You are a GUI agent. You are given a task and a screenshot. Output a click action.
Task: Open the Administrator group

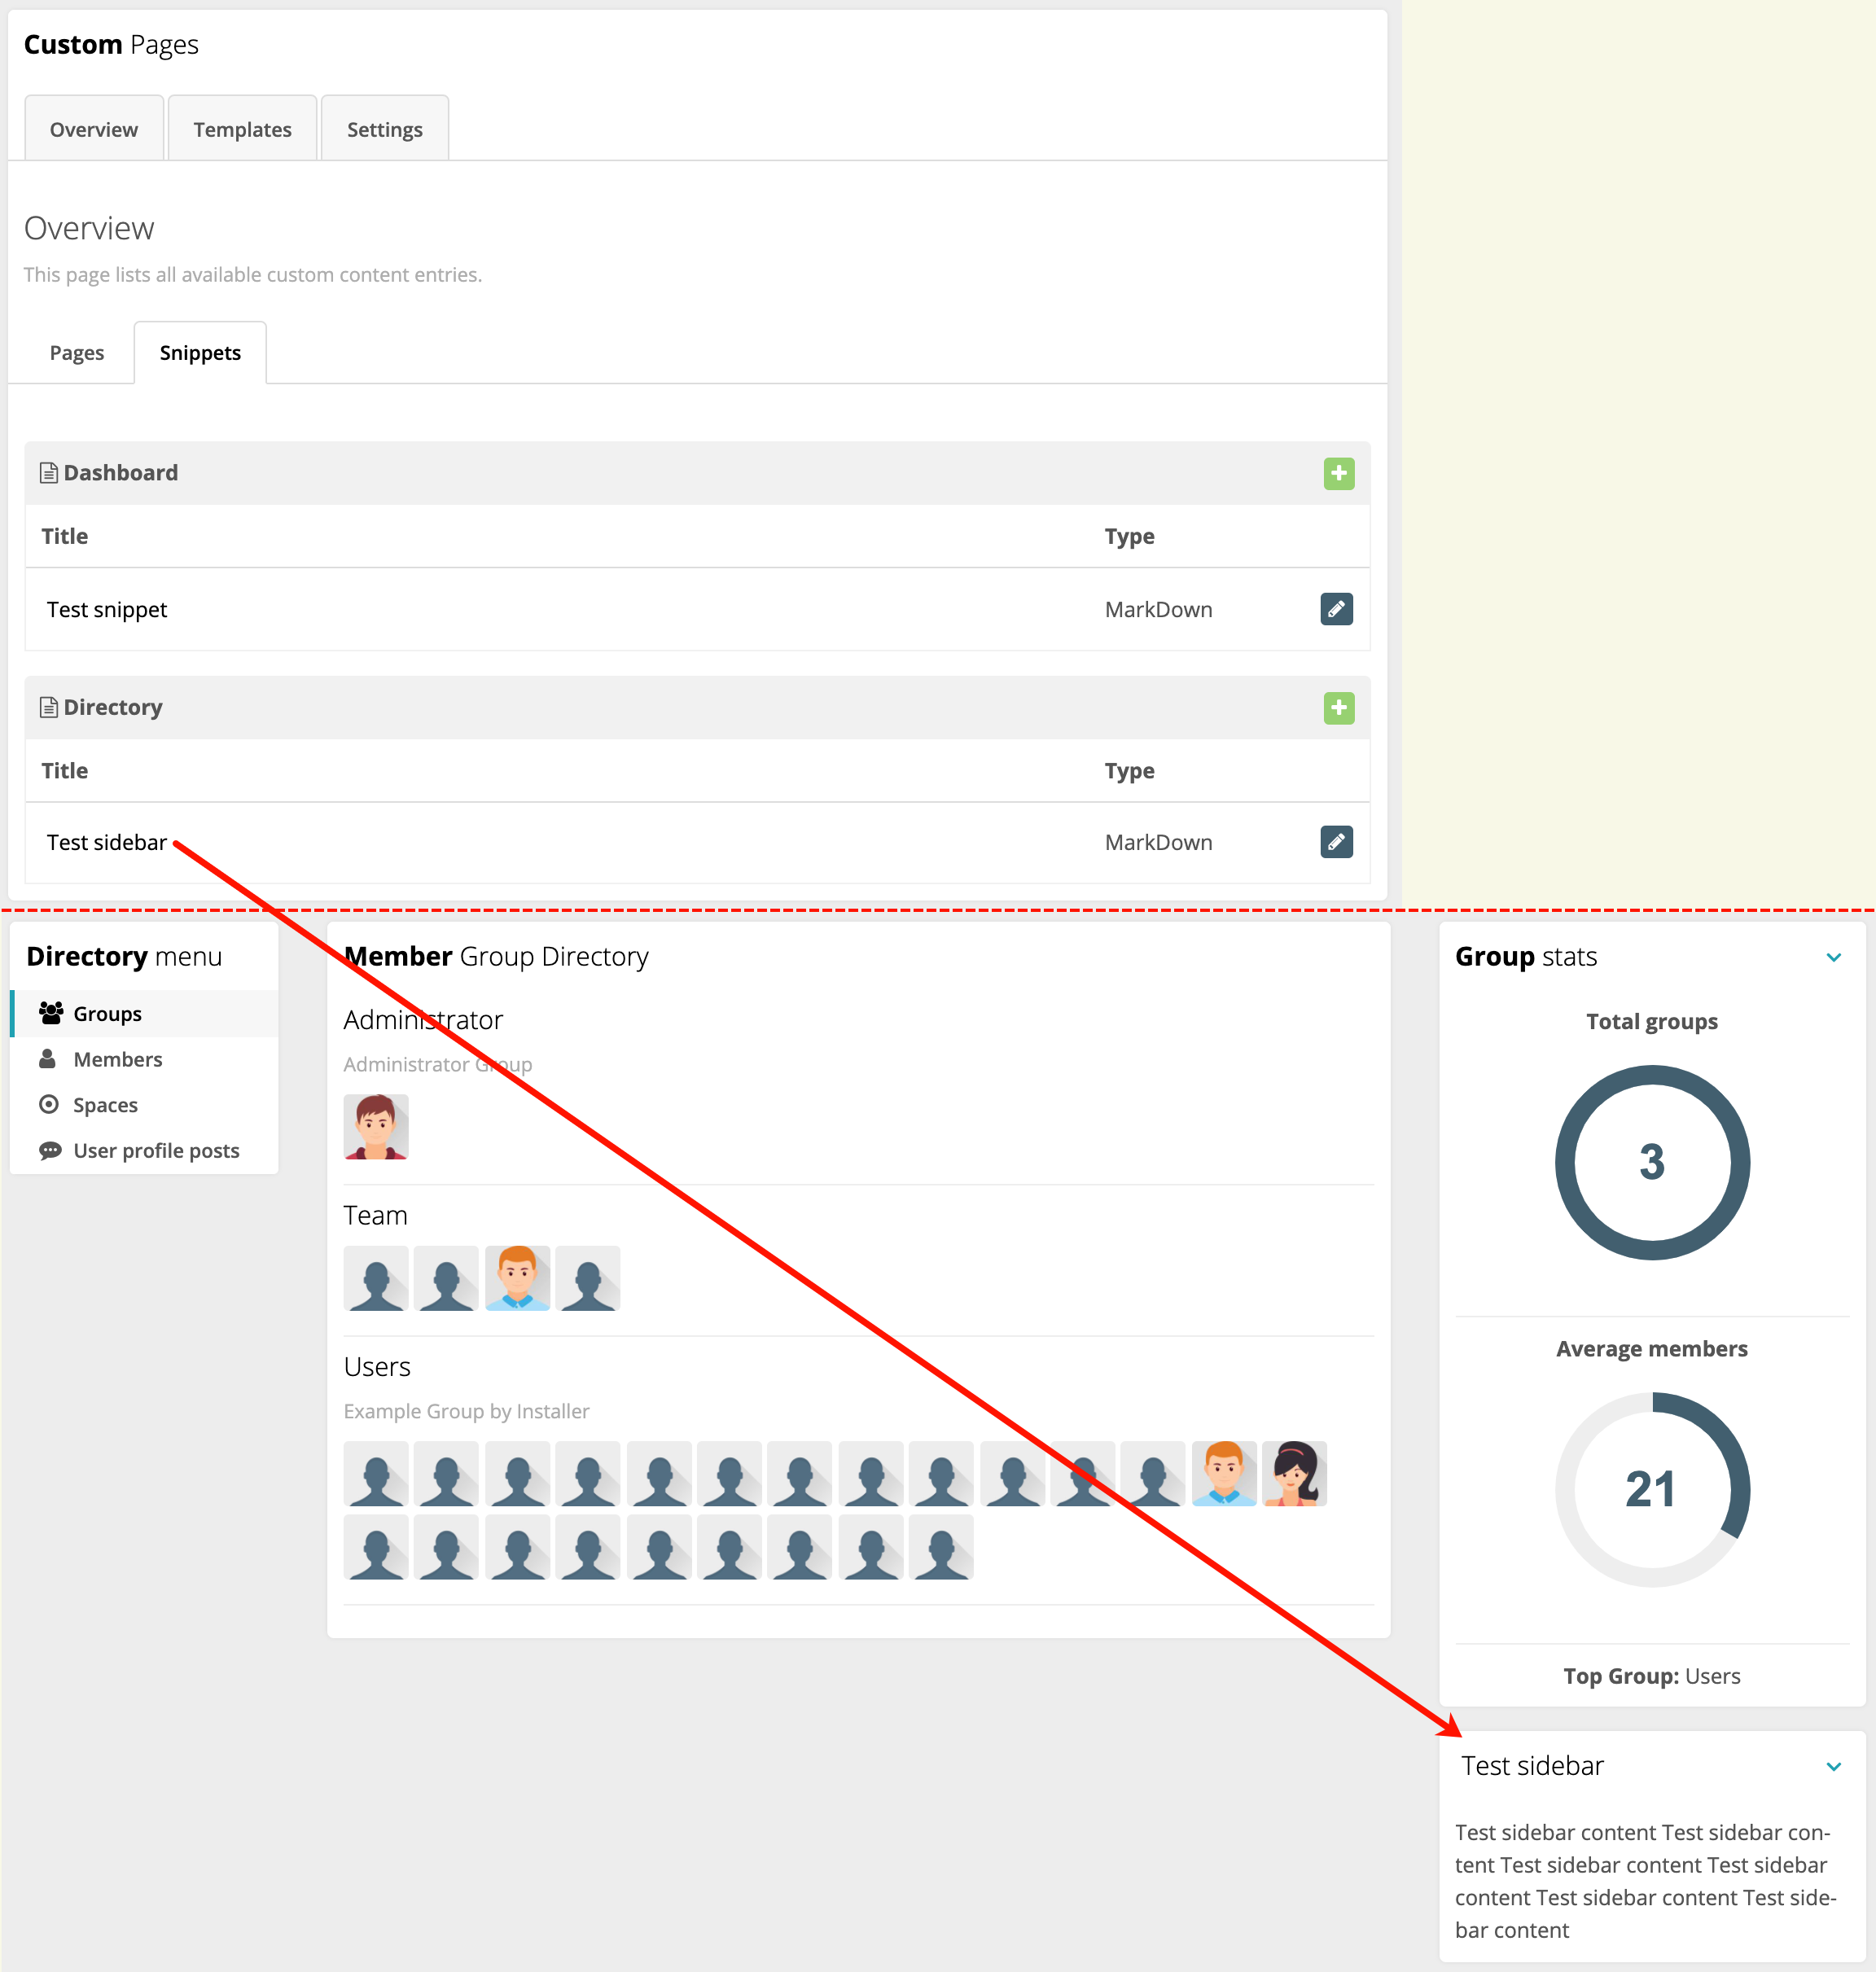tap(423, 1019)
